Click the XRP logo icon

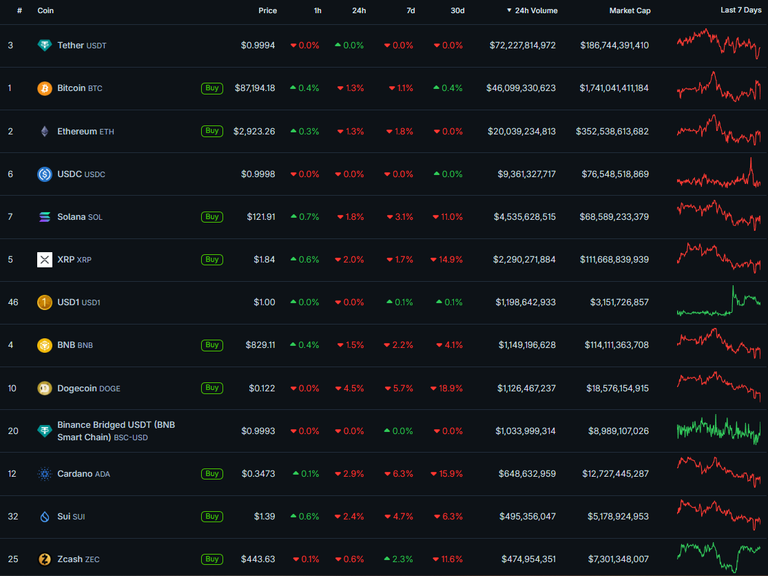coord(45,260)
